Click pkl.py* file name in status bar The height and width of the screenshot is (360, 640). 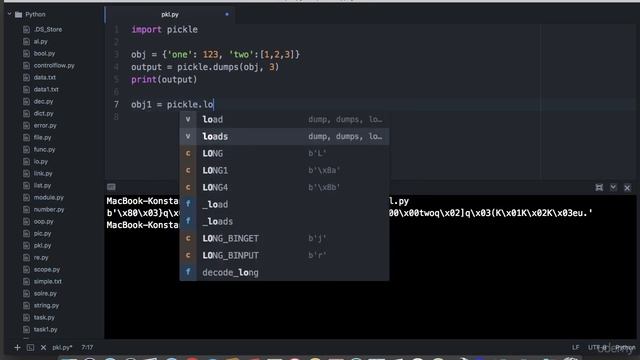pos(62,347)
